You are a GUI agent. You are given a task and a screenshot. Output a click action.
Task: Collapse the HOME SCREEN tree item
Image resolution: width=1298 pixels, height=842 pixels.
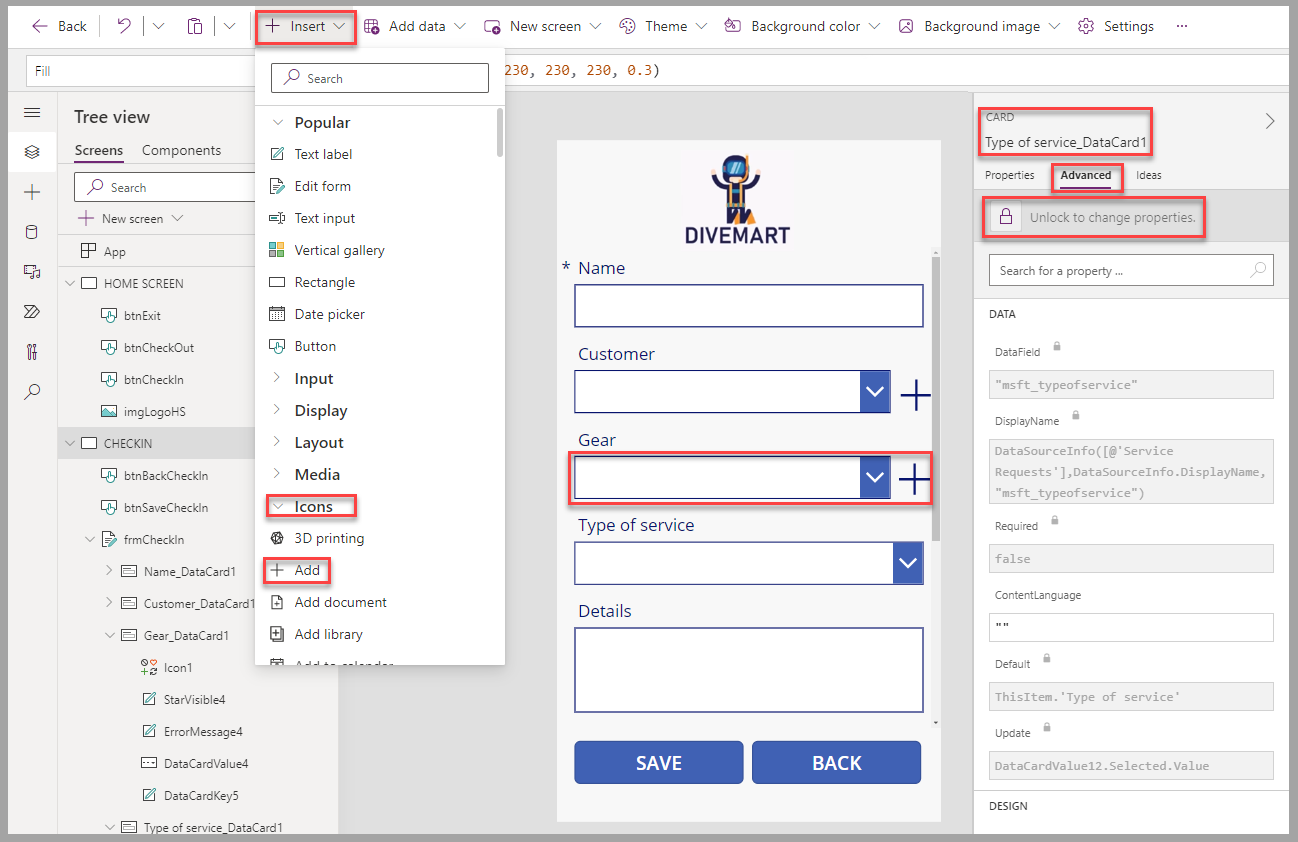click(x=69, y=283)
